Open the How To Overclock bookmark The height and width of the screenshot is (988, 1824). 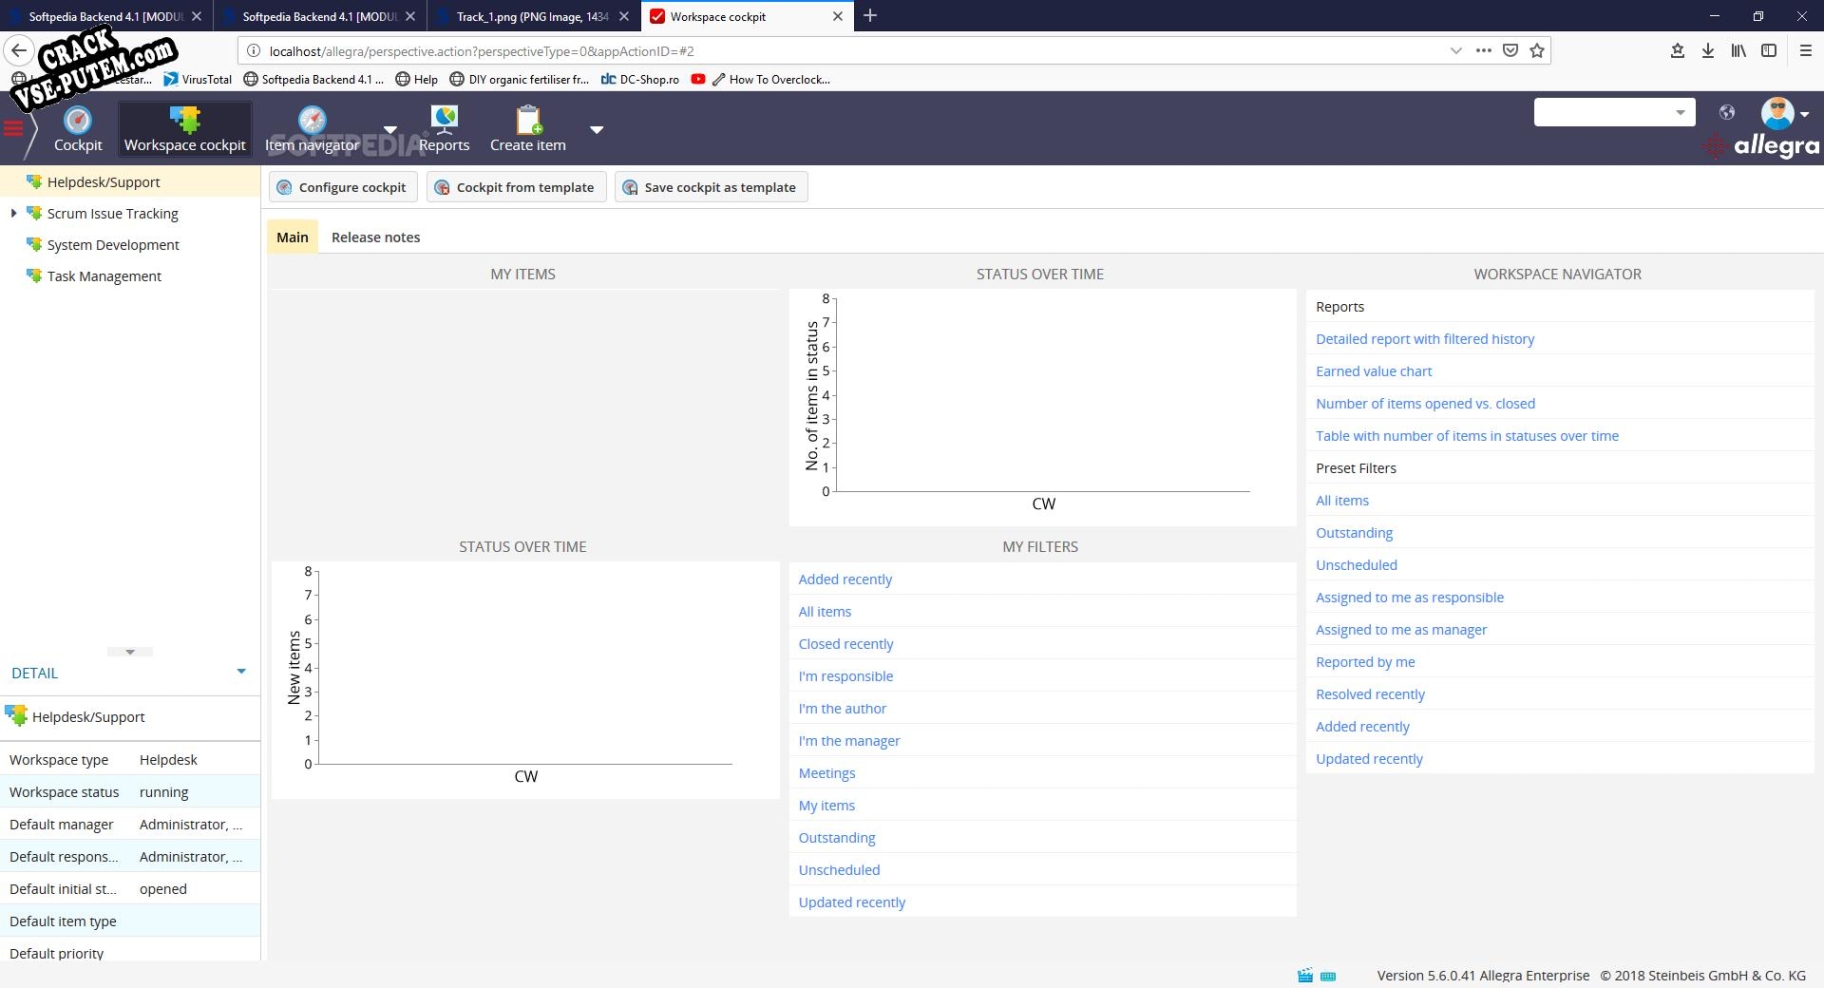[771, 79]
